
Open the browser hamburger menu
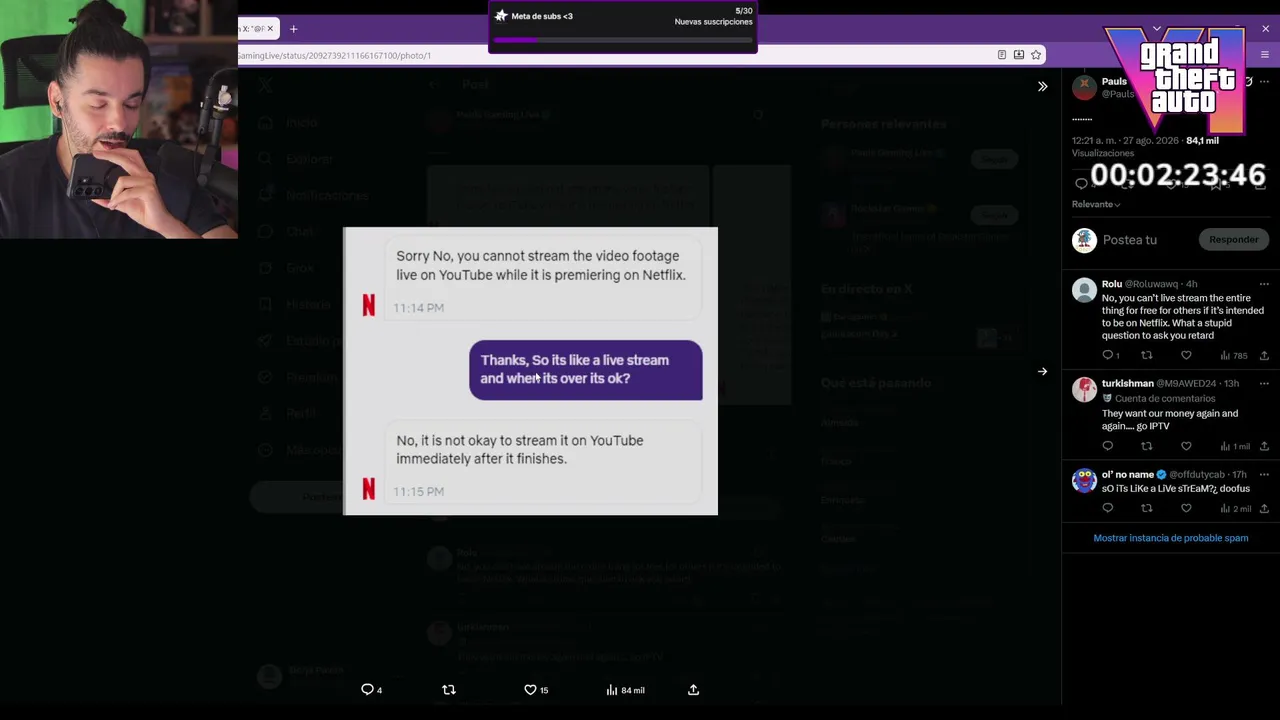coord(1264,55)
